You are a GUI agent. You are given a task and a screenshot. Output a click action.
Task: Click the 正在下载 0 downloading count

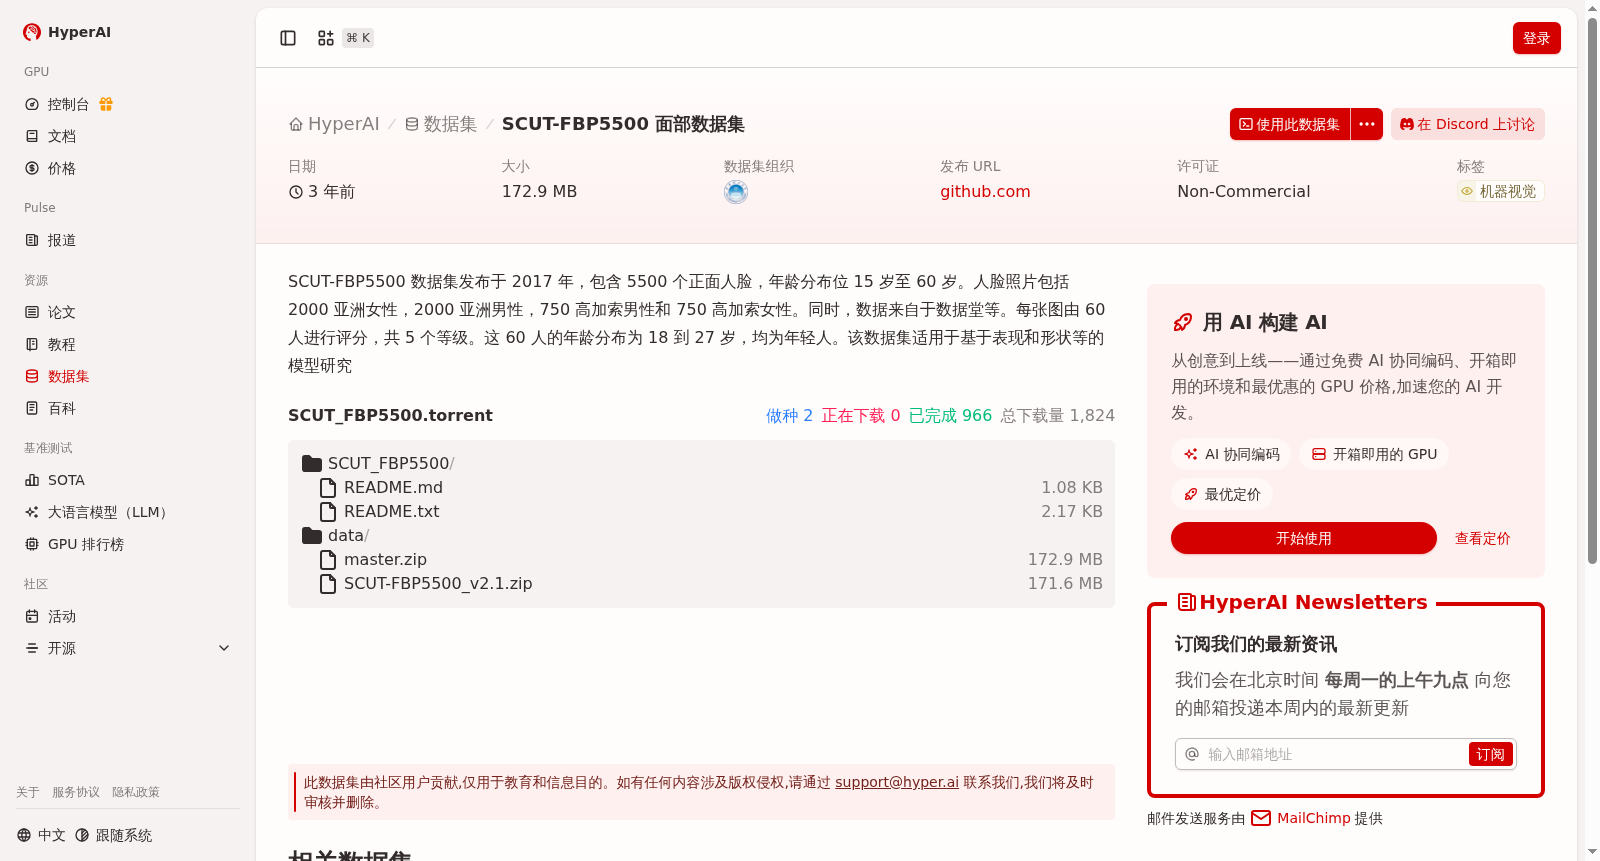pos(861,415)
